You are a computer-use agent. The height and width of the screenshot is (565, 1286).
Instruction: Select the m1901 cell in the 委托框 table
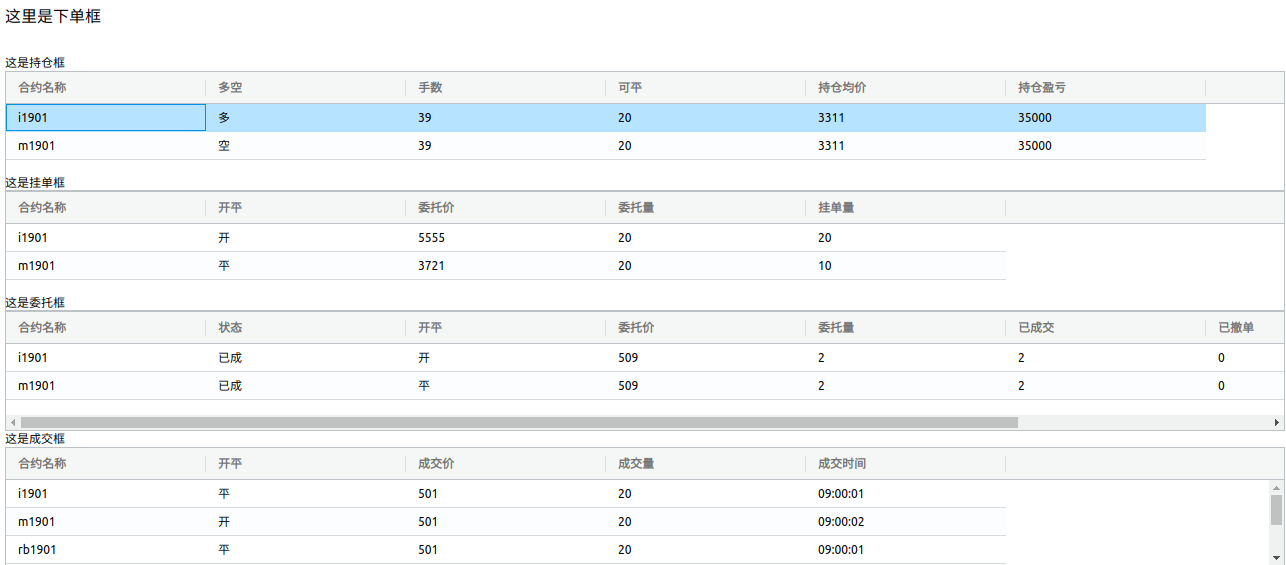pyautogui.click(x=106, y=386)
